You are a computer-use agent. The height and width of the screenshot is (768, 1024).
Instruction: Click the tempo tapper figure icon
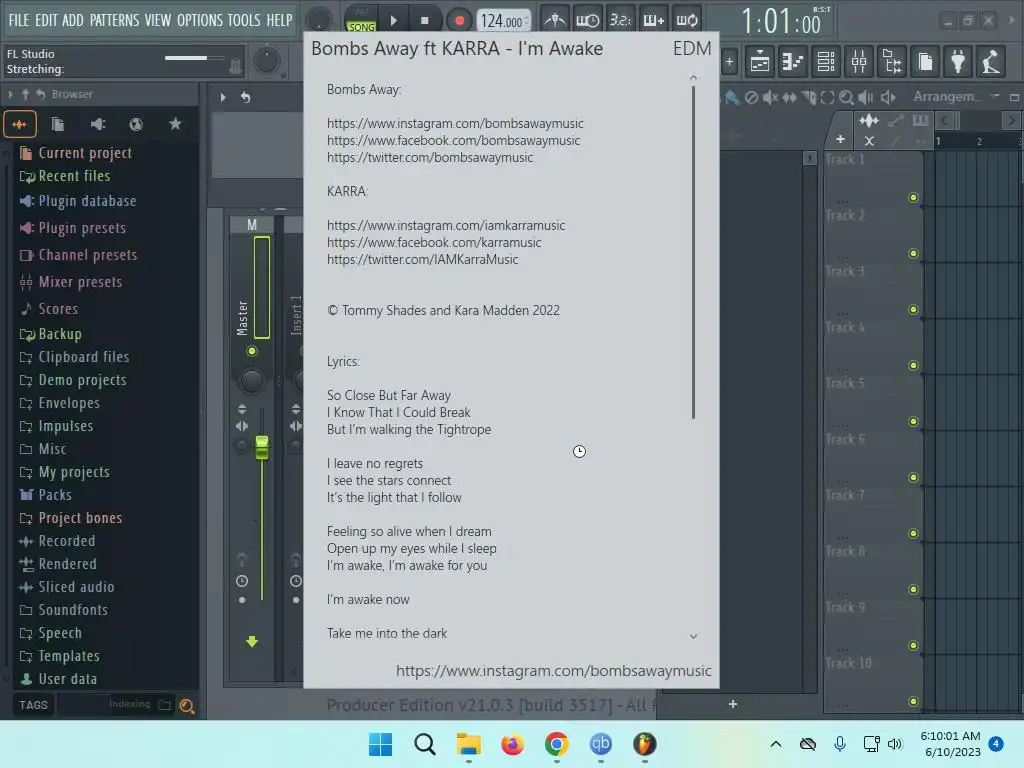point(991,62)
